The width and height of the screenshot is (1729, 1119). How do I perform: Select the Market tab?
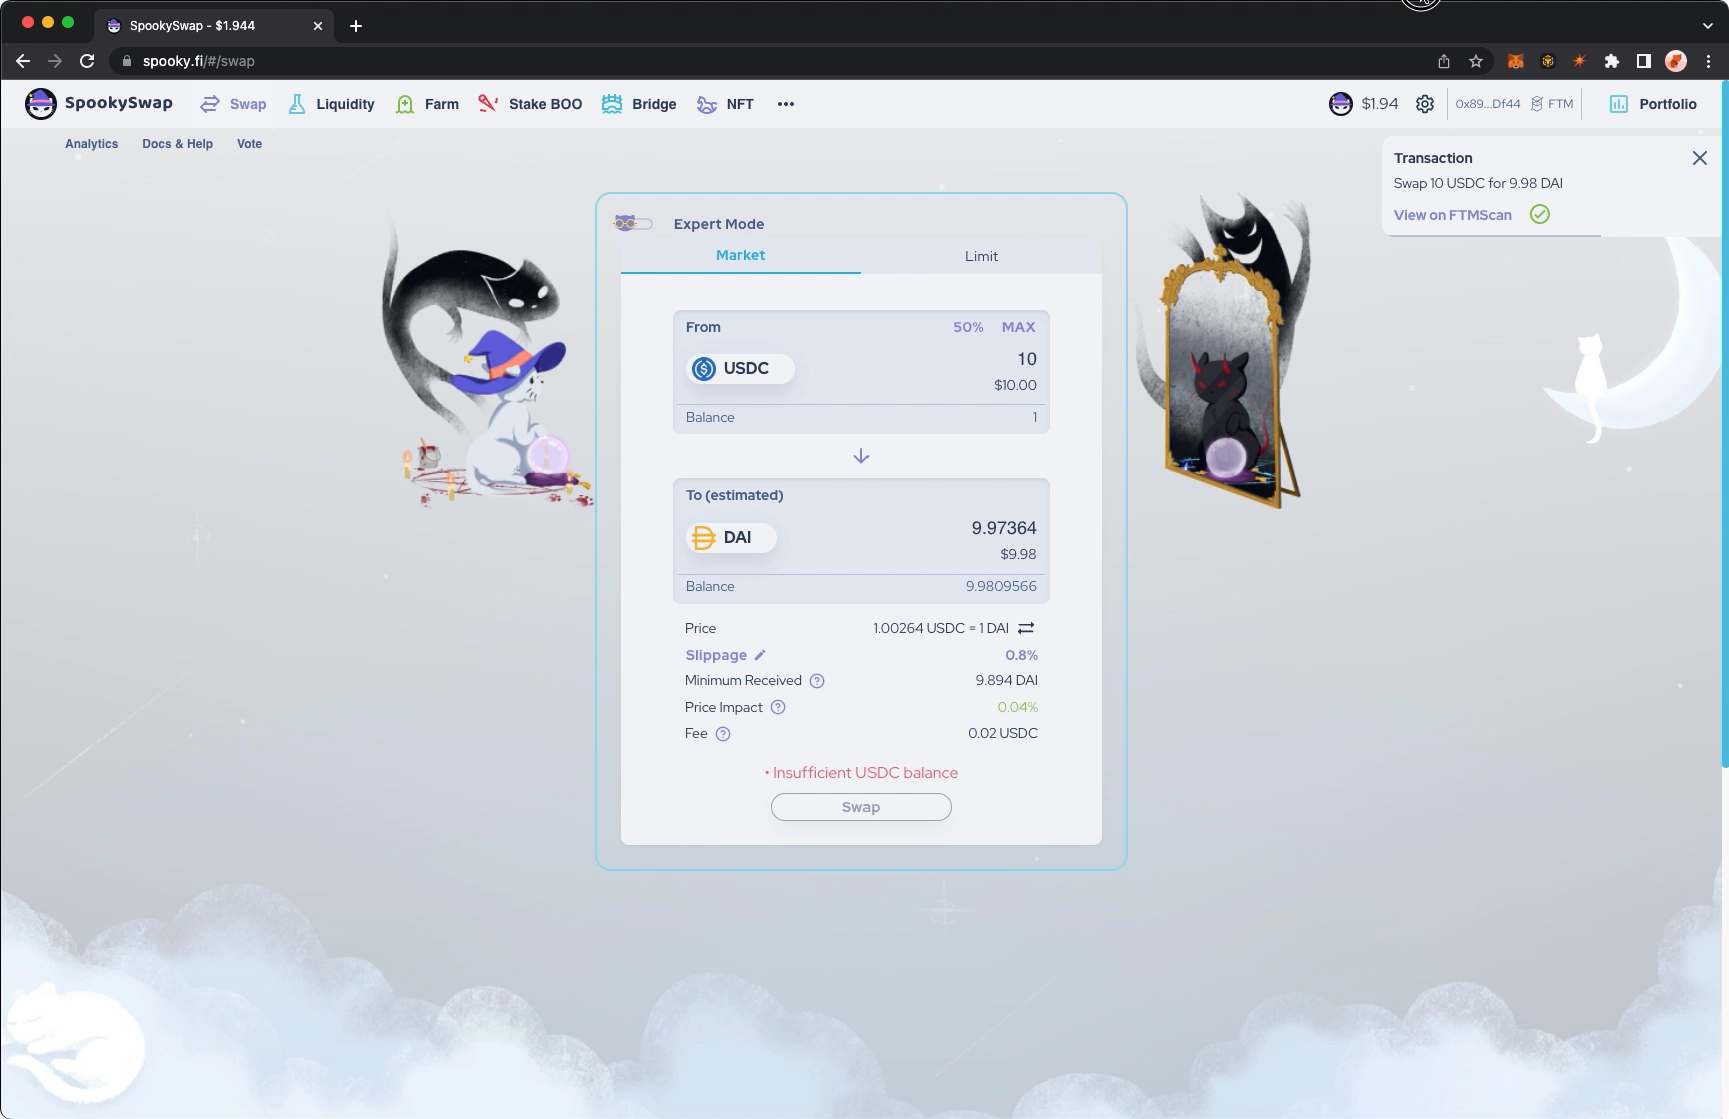pyautogui.click(x=740, y=256)
